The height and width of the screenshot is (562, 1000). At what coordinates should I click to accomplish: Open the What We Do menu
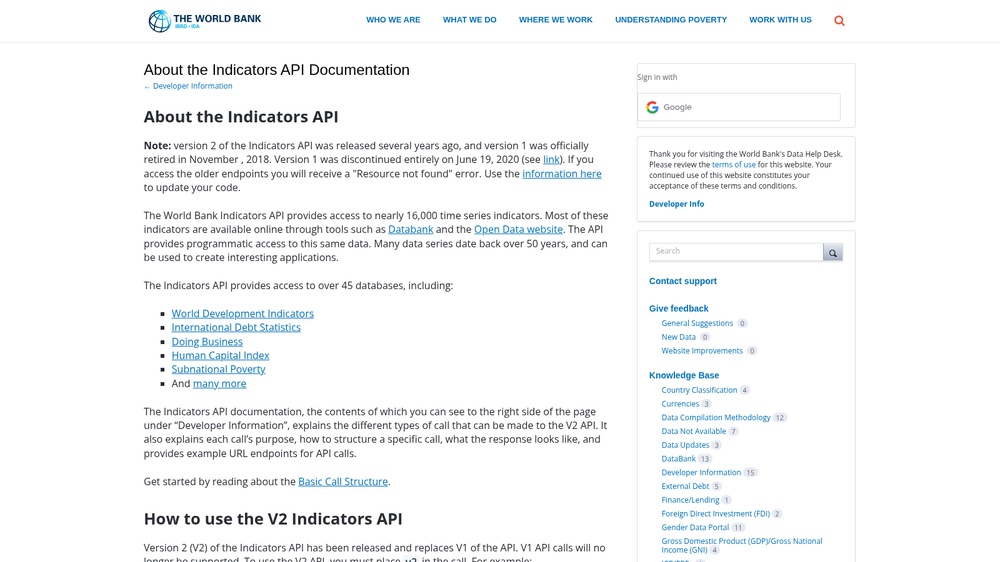(469, 20)
